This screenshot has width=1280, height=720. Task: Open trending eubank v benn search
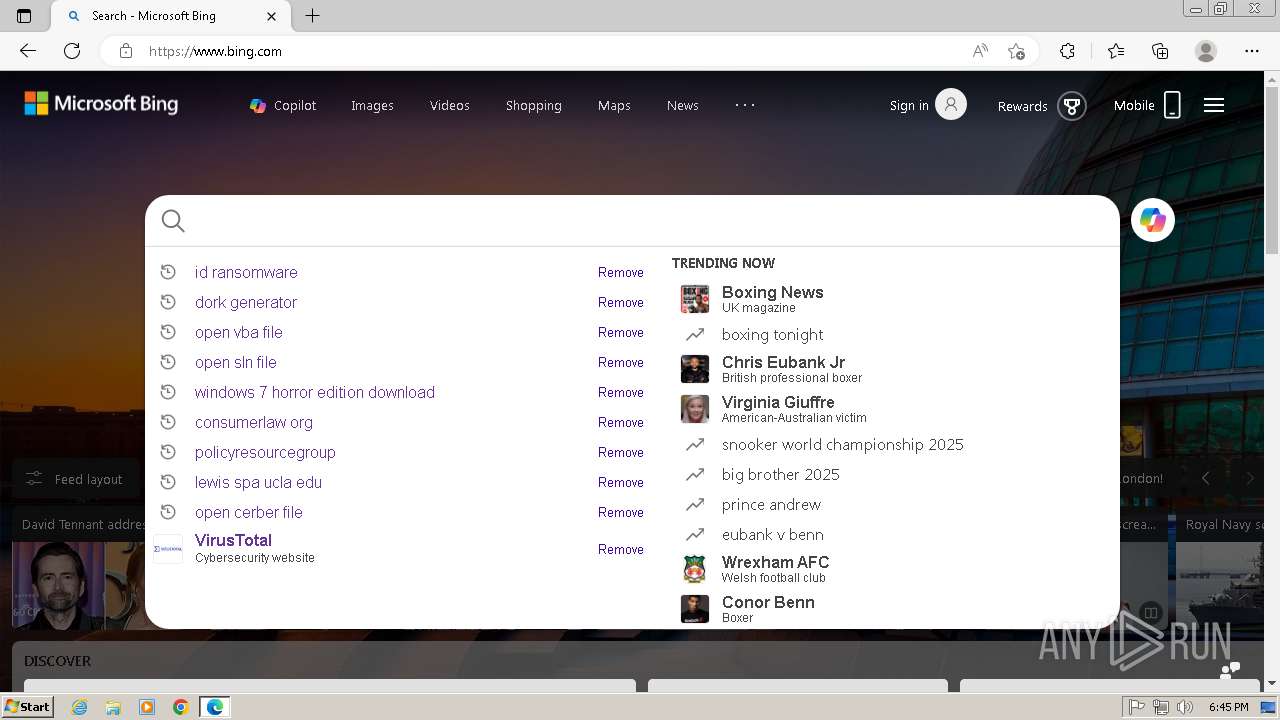pyautogui.click(x=772, y=534)
